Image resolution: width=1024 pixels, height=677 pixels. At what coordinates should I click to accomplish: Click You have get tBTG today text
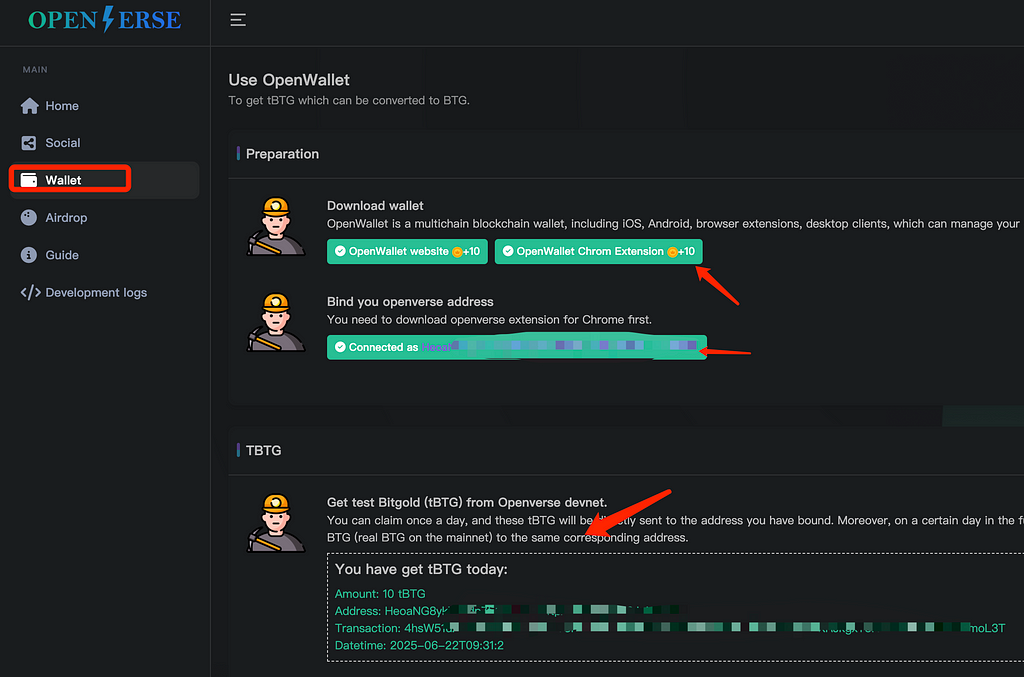[421, 569]
